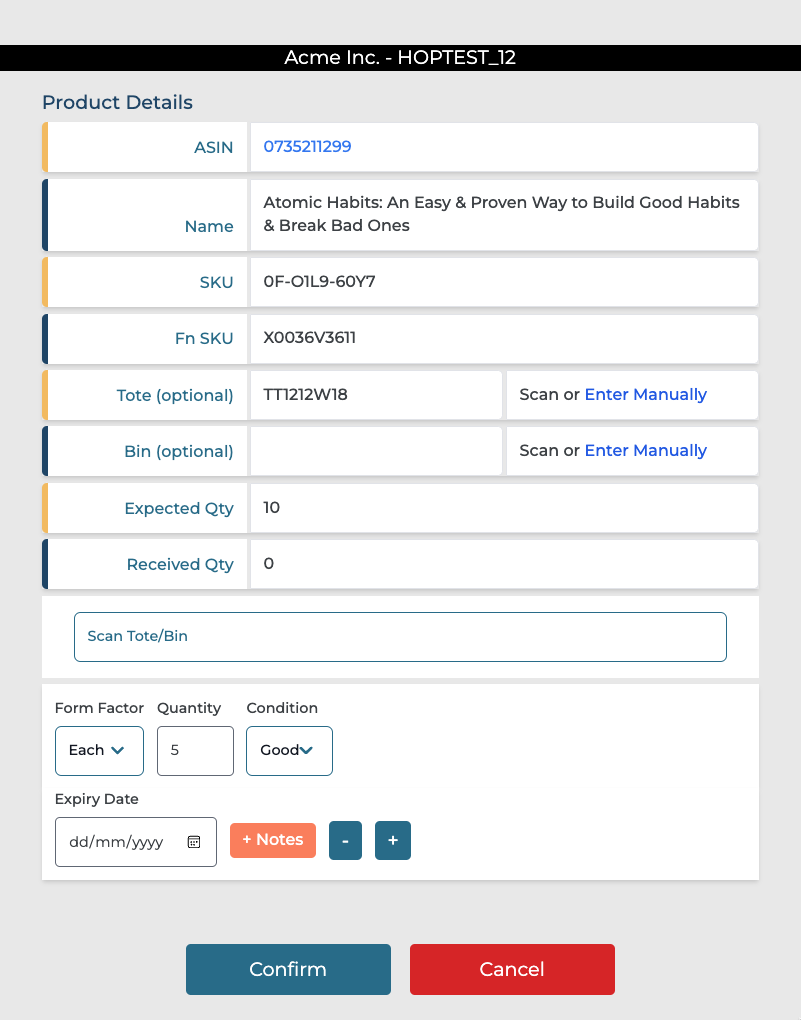This screenshot has width=801, height=1020.
Task: Open the ASIN 0735211299 link
Action: (x=308, y=147)
